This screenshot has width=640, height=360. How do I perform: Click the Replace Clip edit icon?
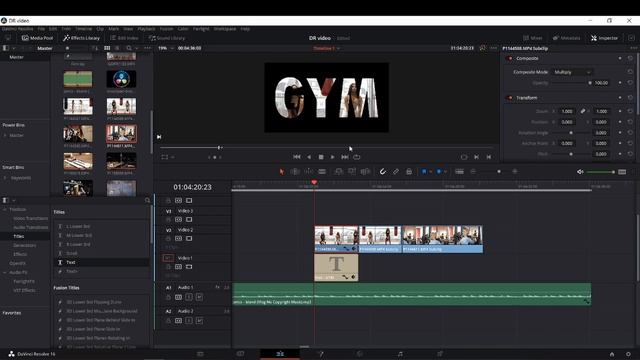[365, 172]
